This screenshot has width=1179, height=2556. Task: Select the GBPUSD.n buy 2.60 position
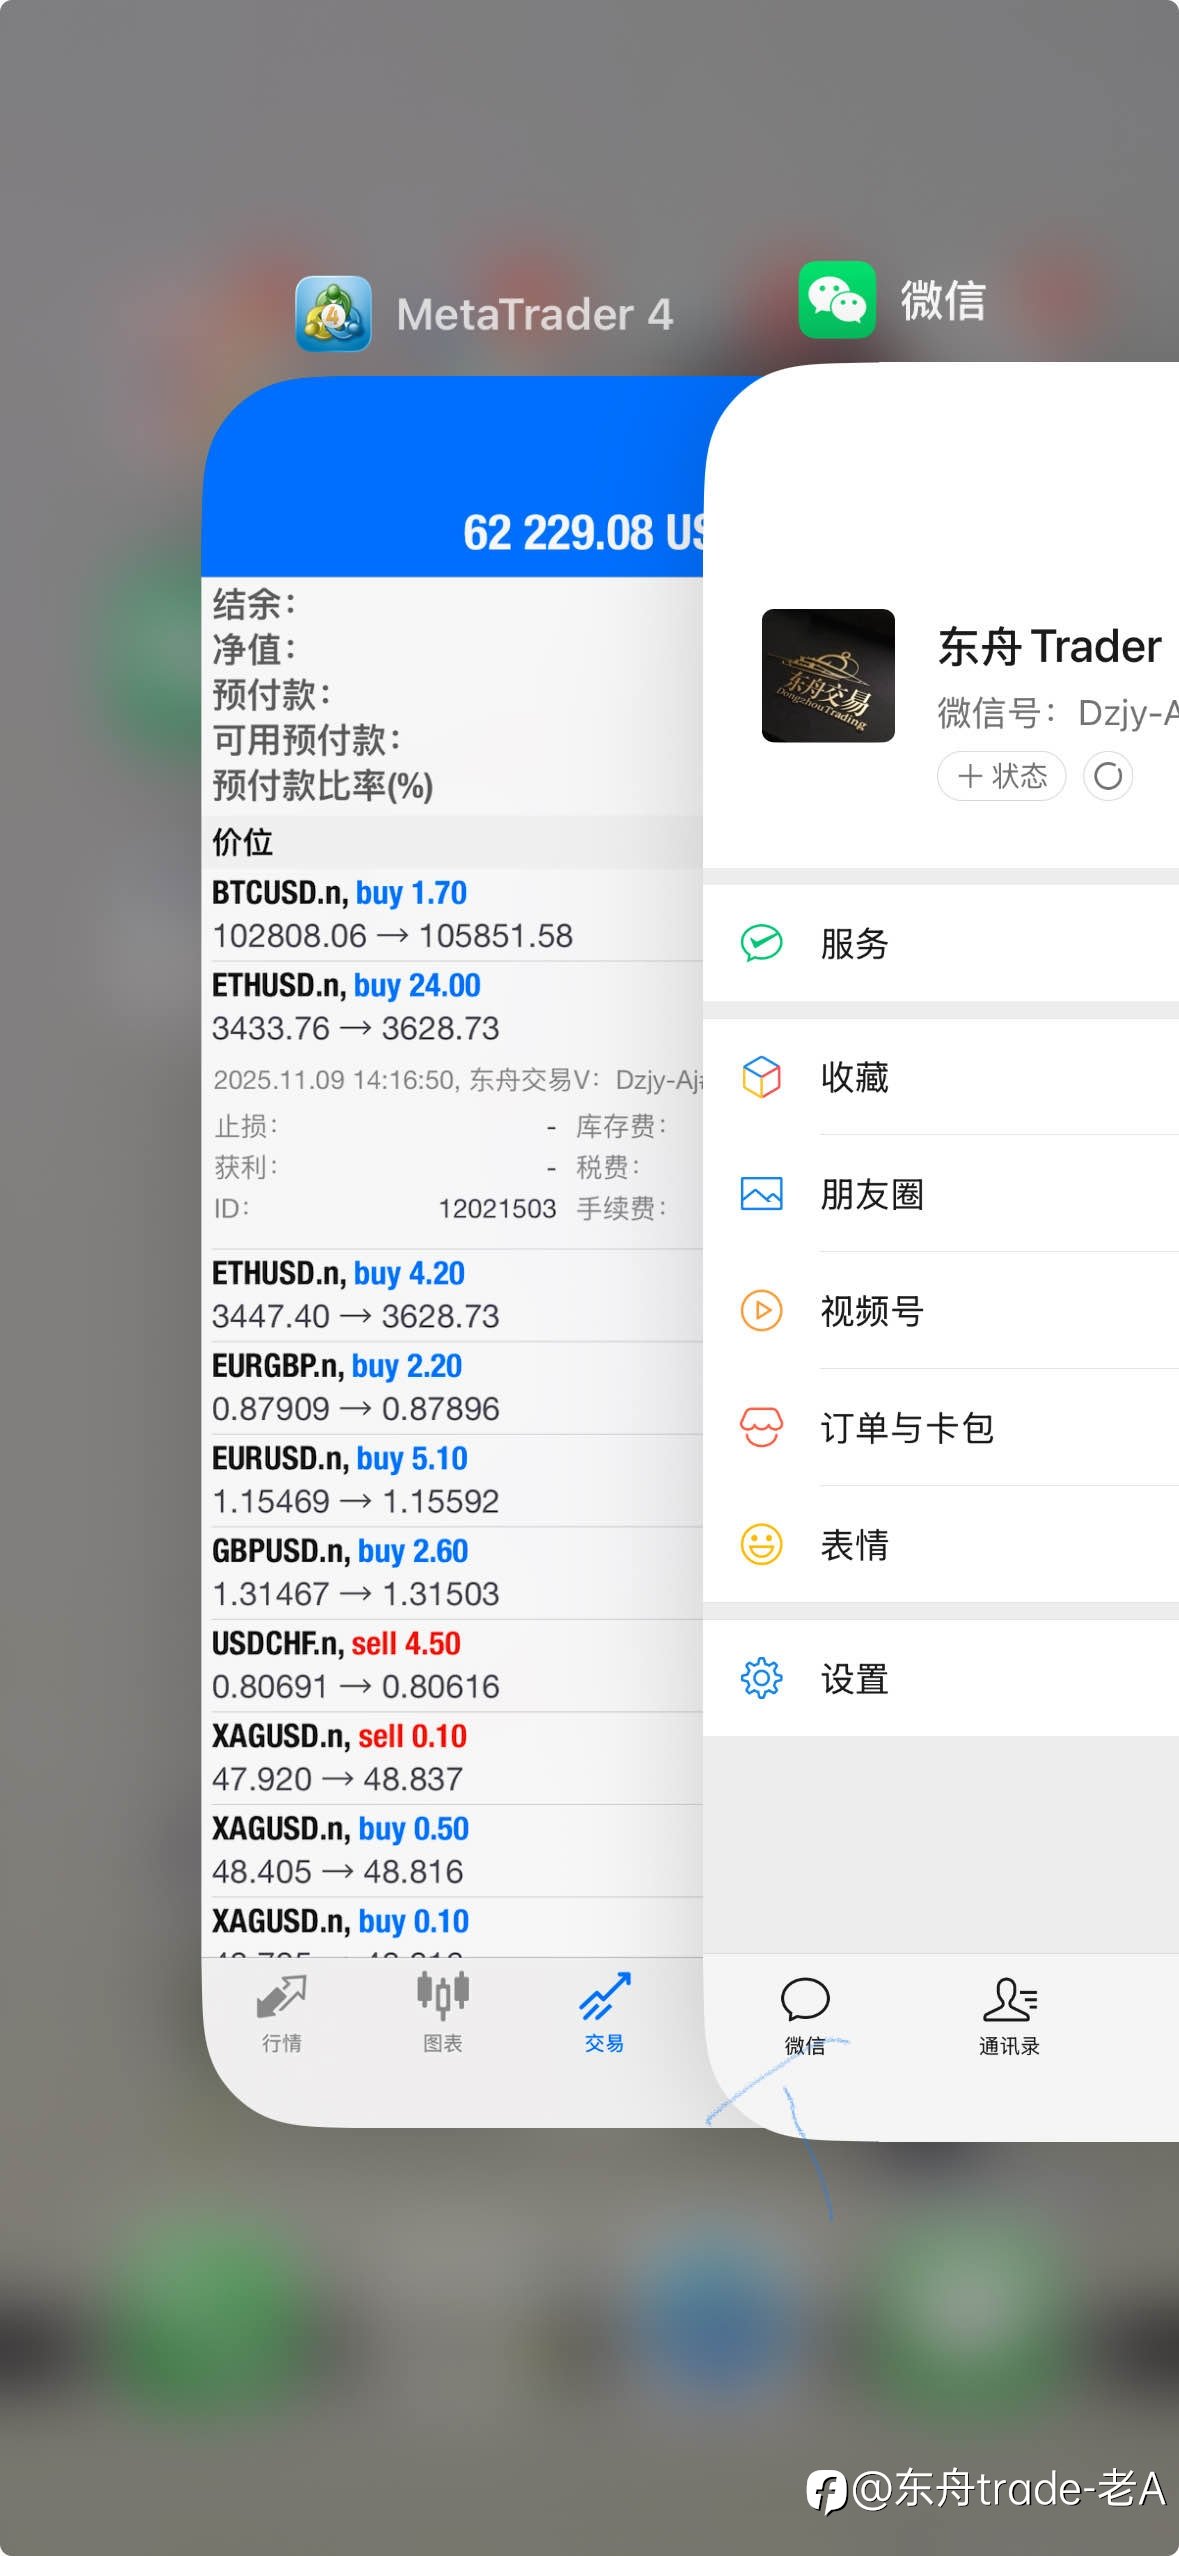point(453,1573)
